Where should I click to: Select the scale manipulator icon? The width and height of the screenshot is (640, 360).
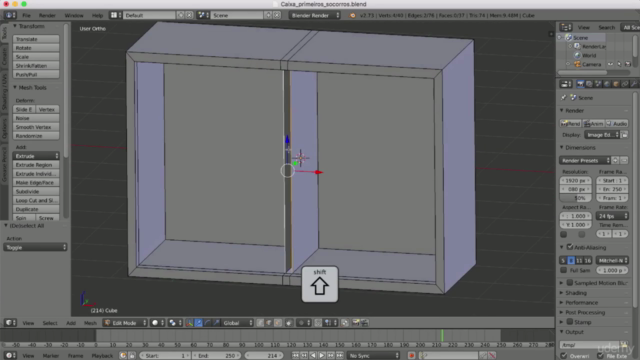point(216,322)
